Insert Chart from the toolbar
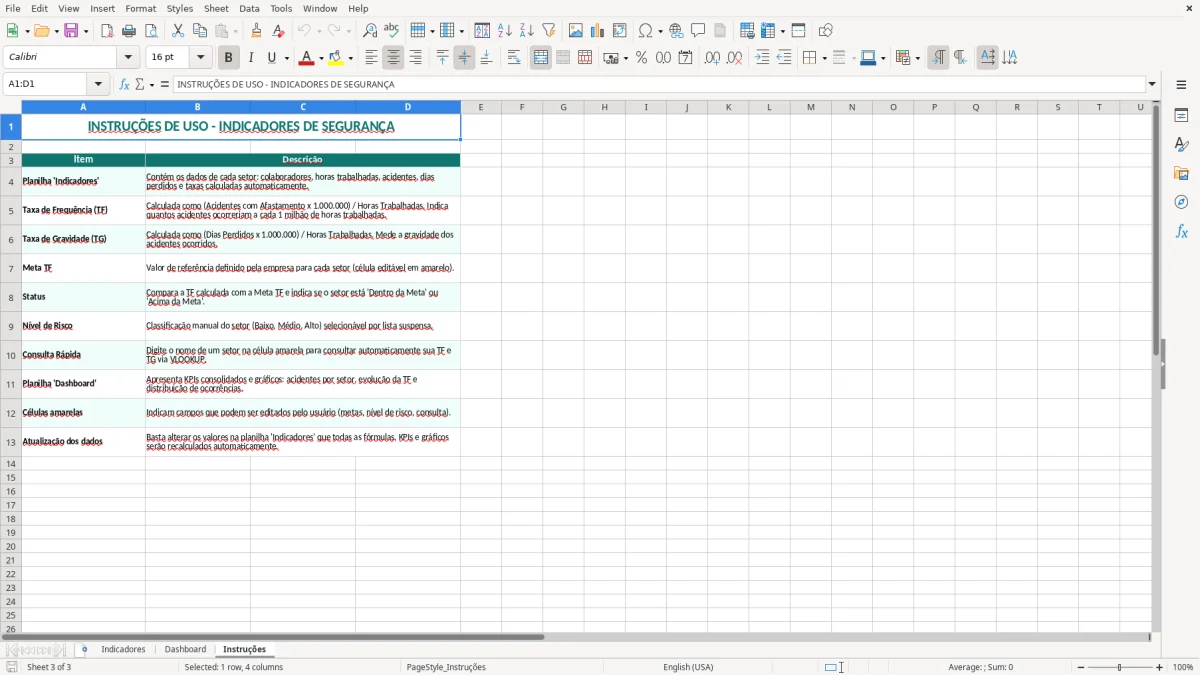This screenshot has height=675, width=1200. coord(598,31)
